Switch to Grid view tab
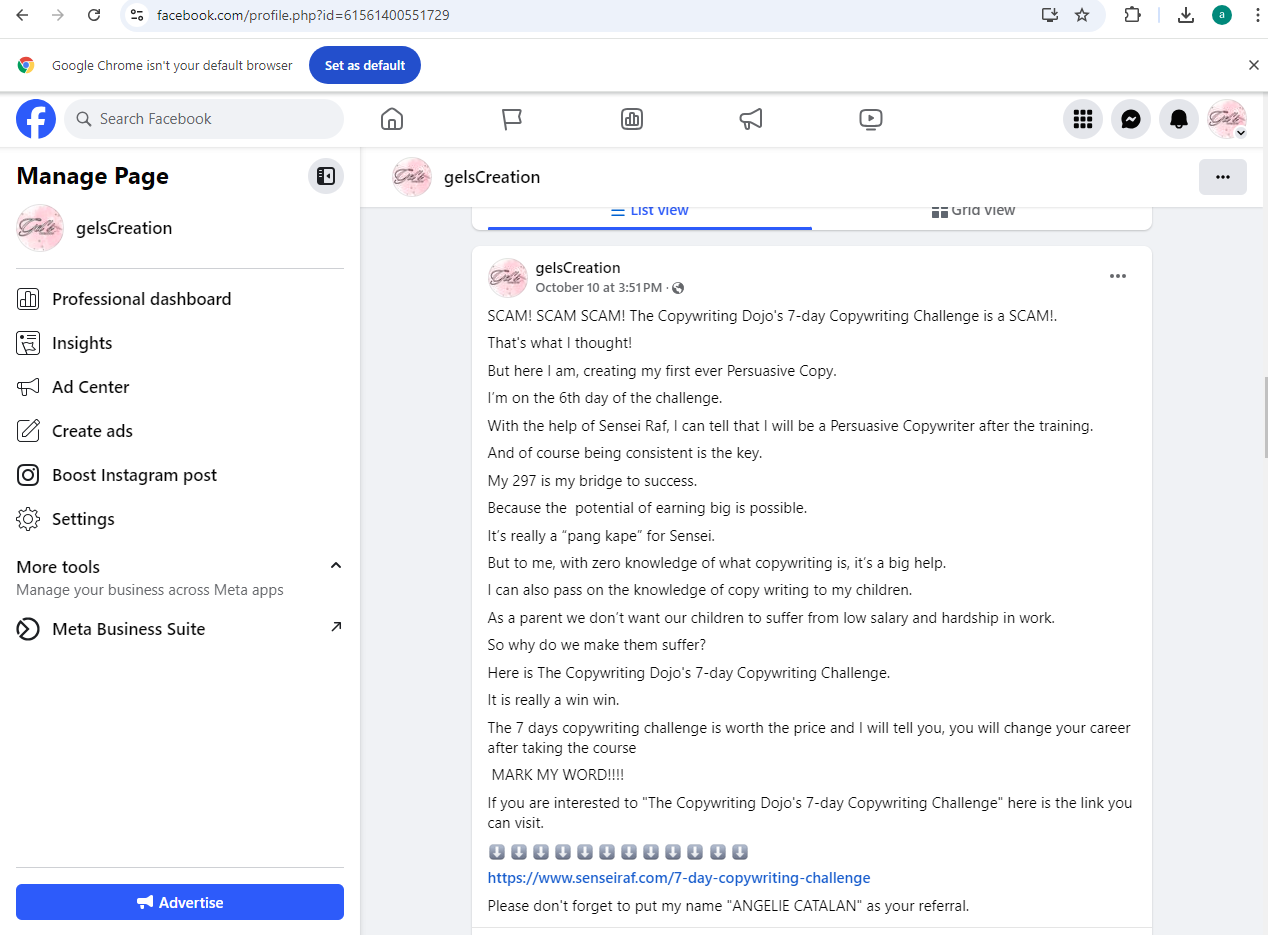Viewport: 1268px width, 935px height. [973, 211]
